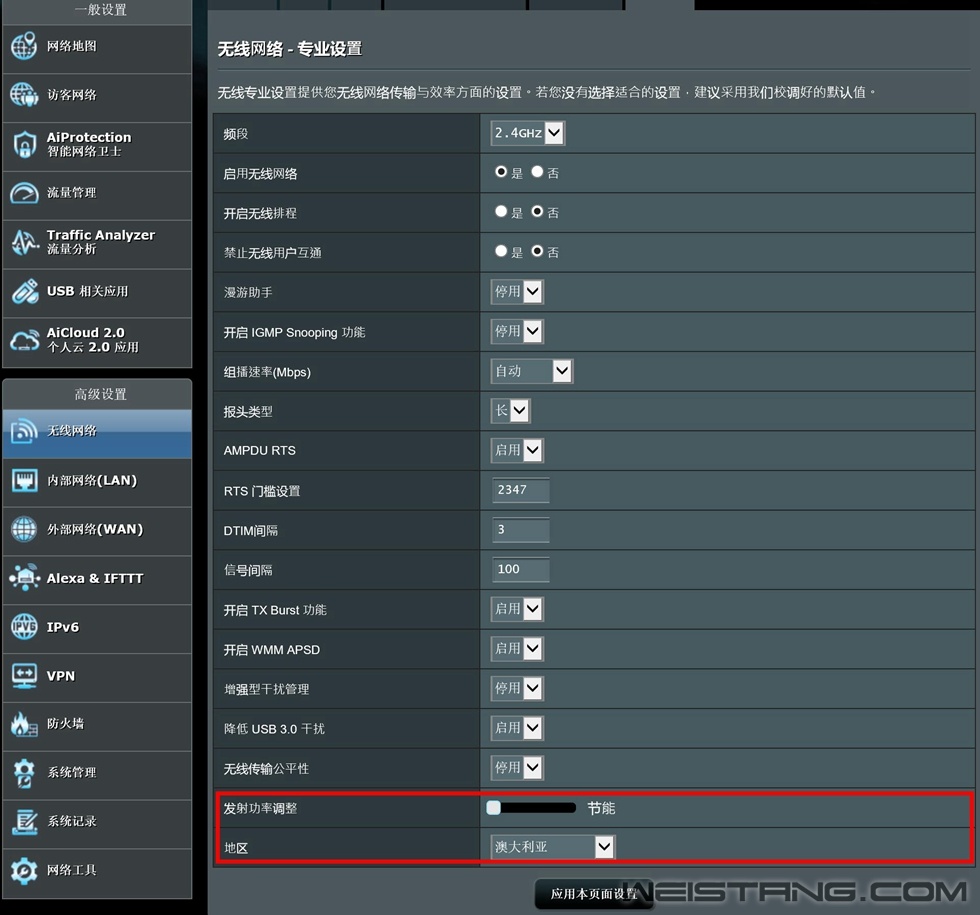The height and width of the screenshot is (915, 980).
Task: Click the Traffic Analyzer icon
Action: pos(24,242)
